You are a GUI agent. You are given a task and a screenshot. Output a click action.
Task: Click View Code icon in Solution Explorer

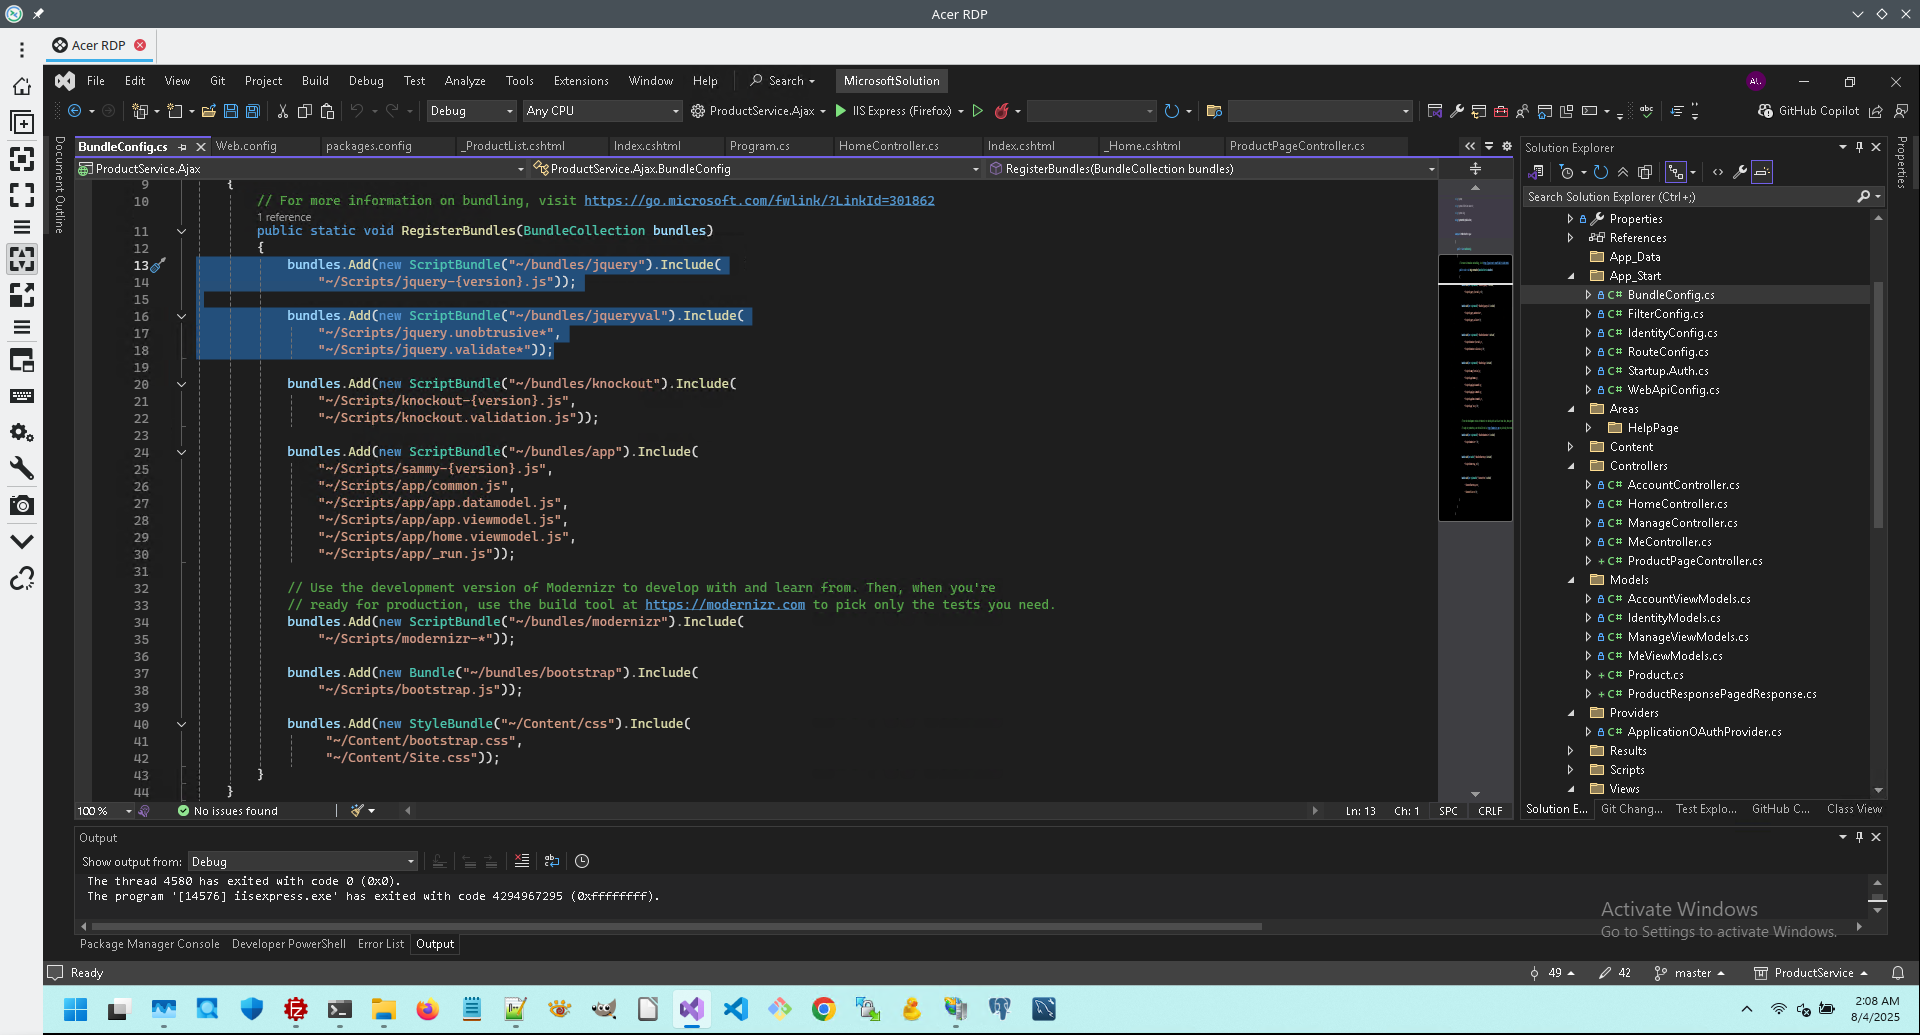pyautogui.click(x=1718, y=172)
